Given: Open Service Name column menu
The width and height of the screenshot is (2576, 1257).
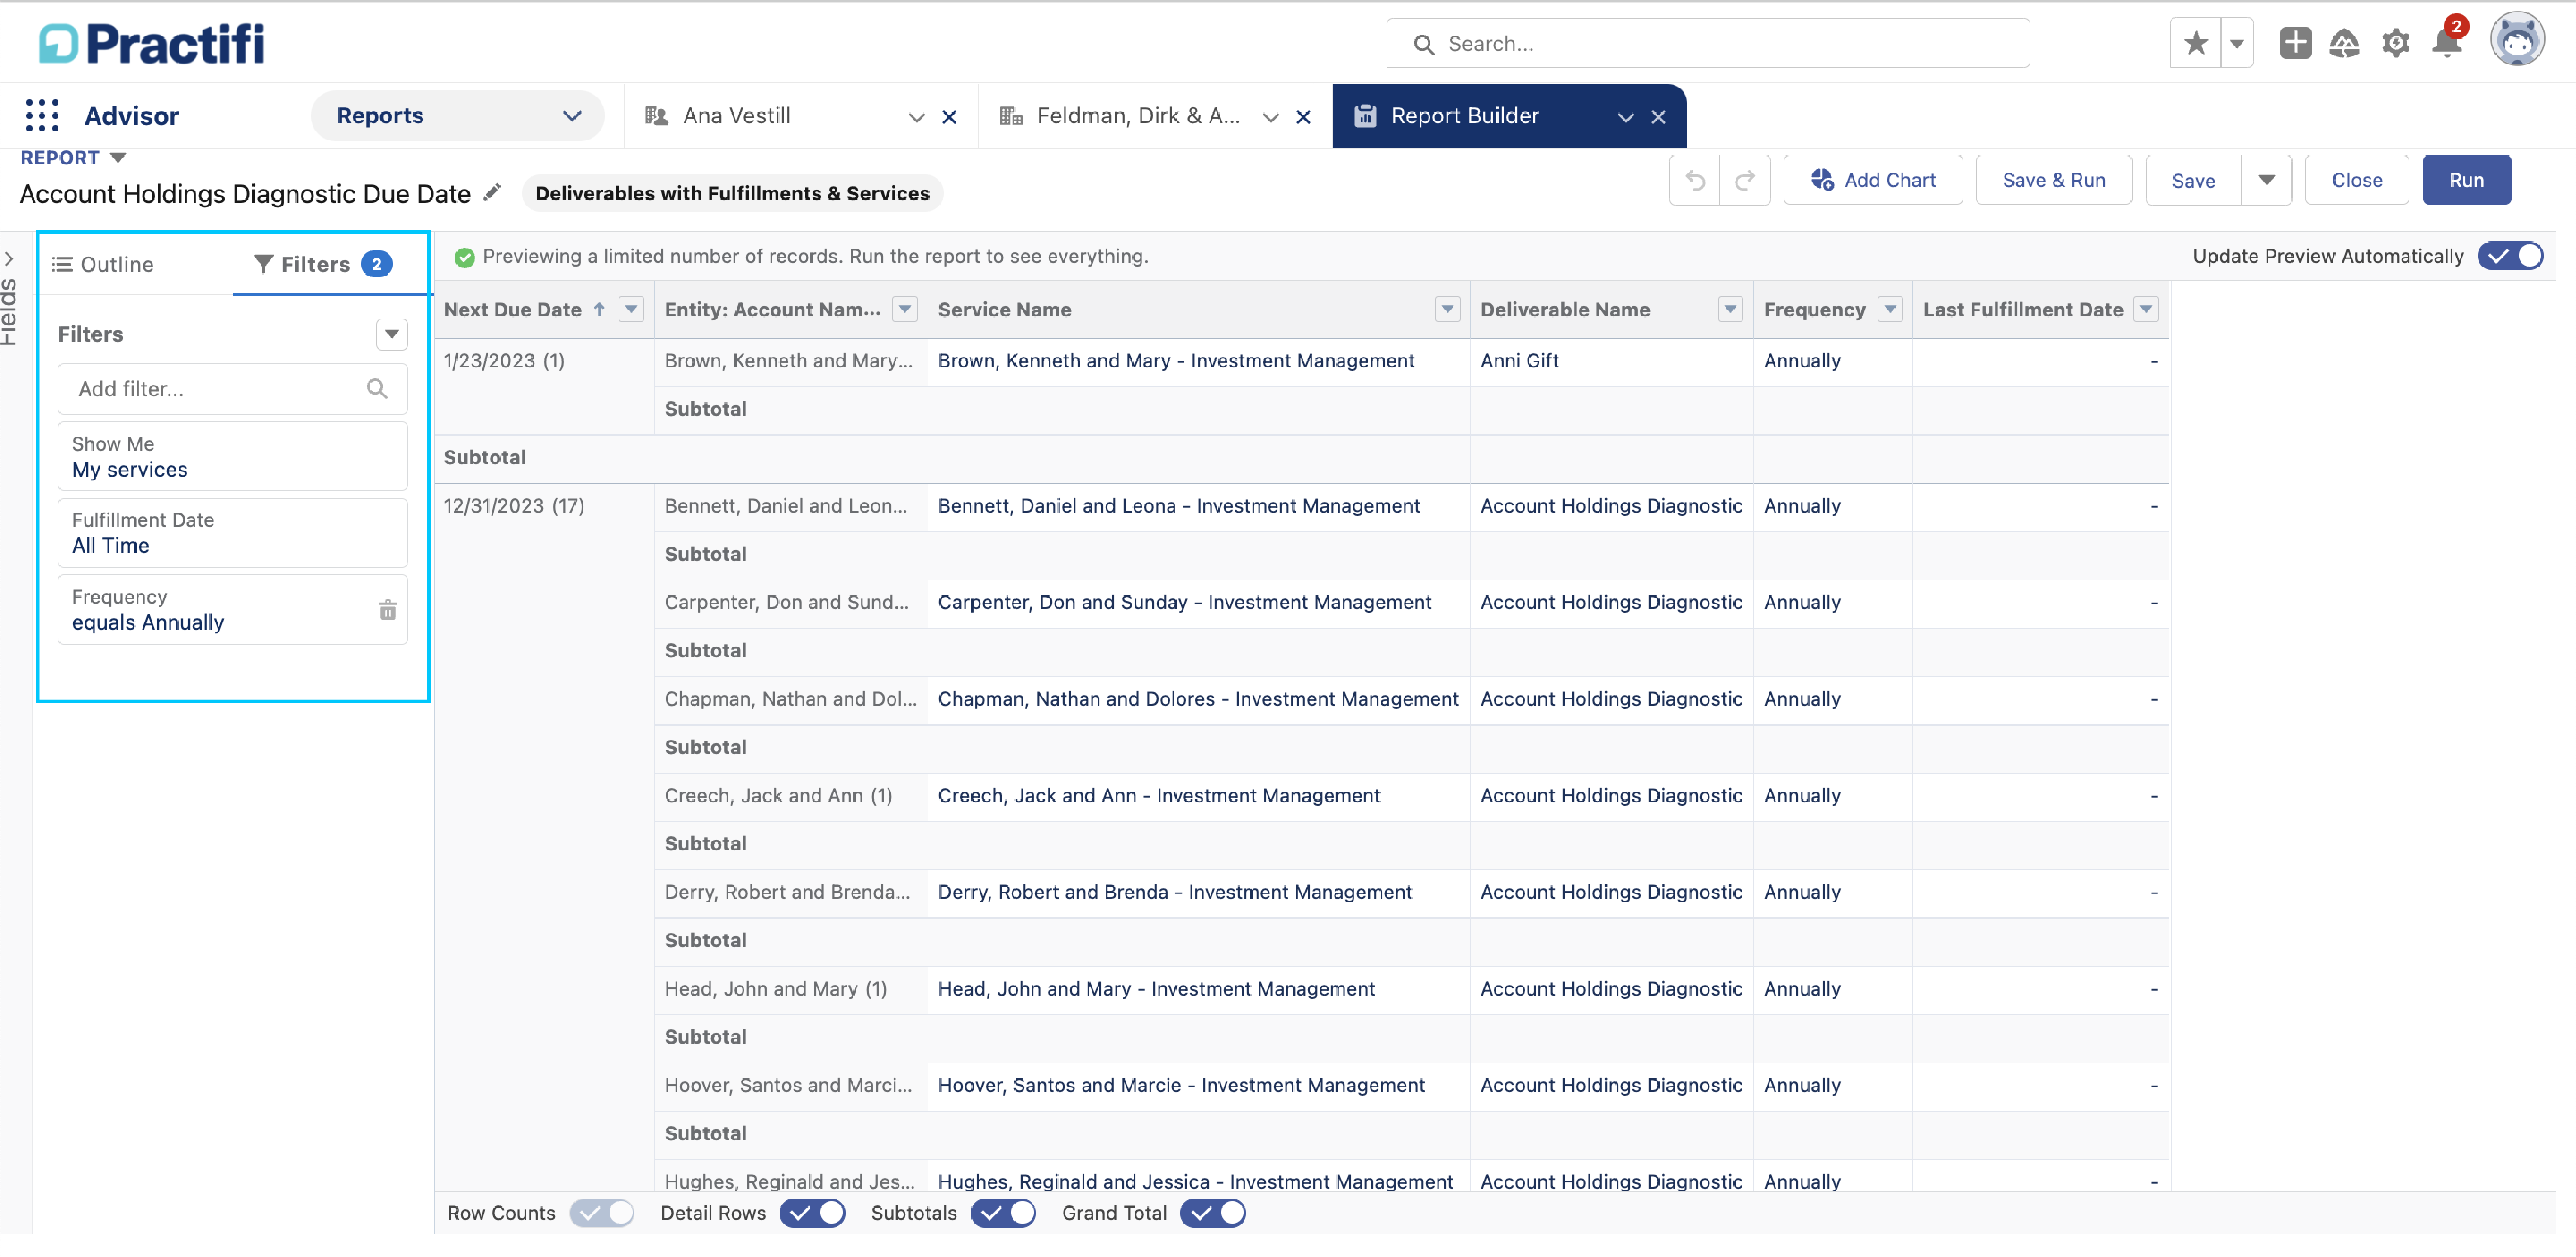Looking at the screenshot, I should click(1447, 309).
